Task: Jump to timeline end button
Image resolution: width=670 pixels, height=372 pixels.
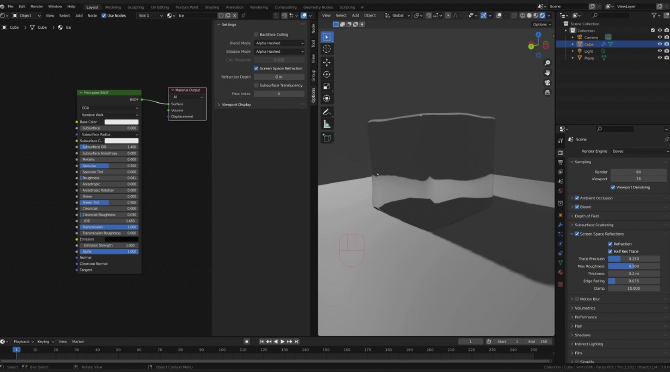Action: tap(297, 342)
